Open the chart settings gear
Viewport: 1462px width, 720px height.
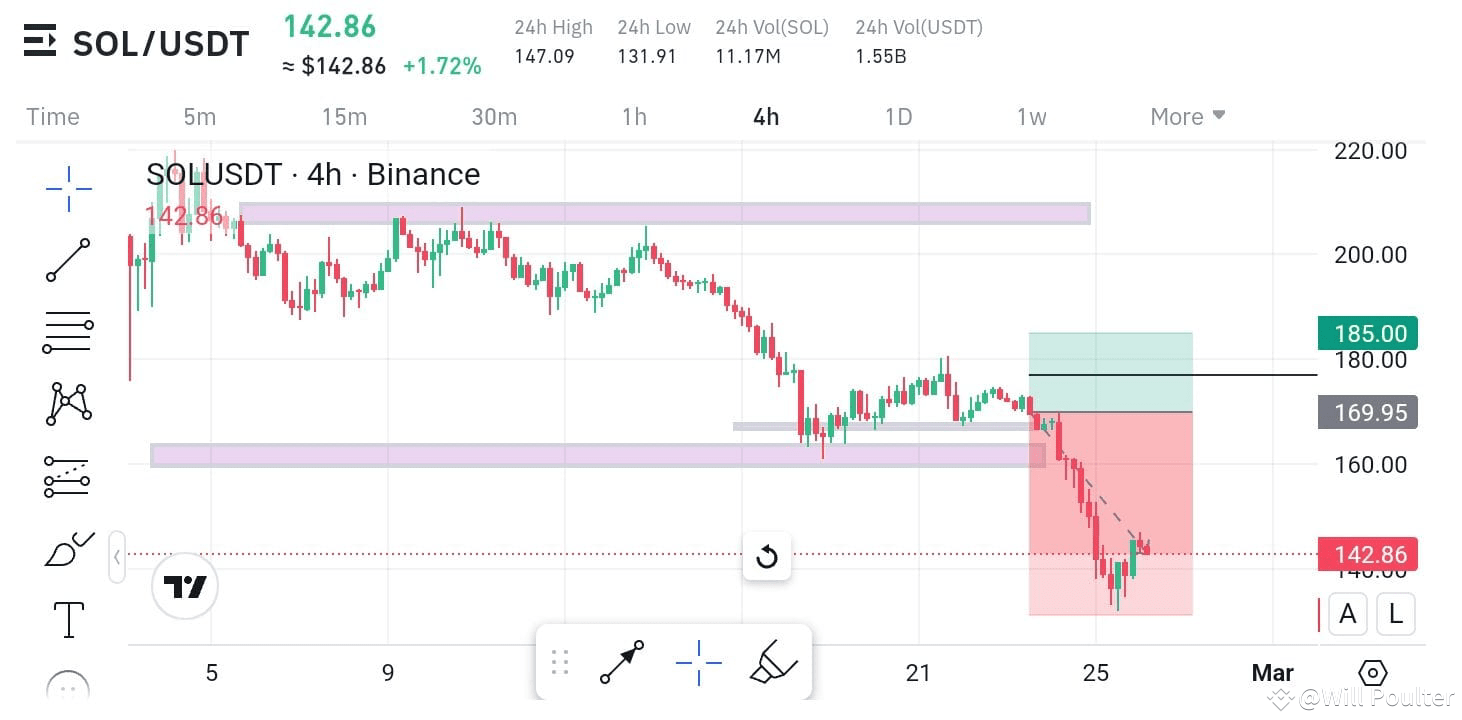1373,673
